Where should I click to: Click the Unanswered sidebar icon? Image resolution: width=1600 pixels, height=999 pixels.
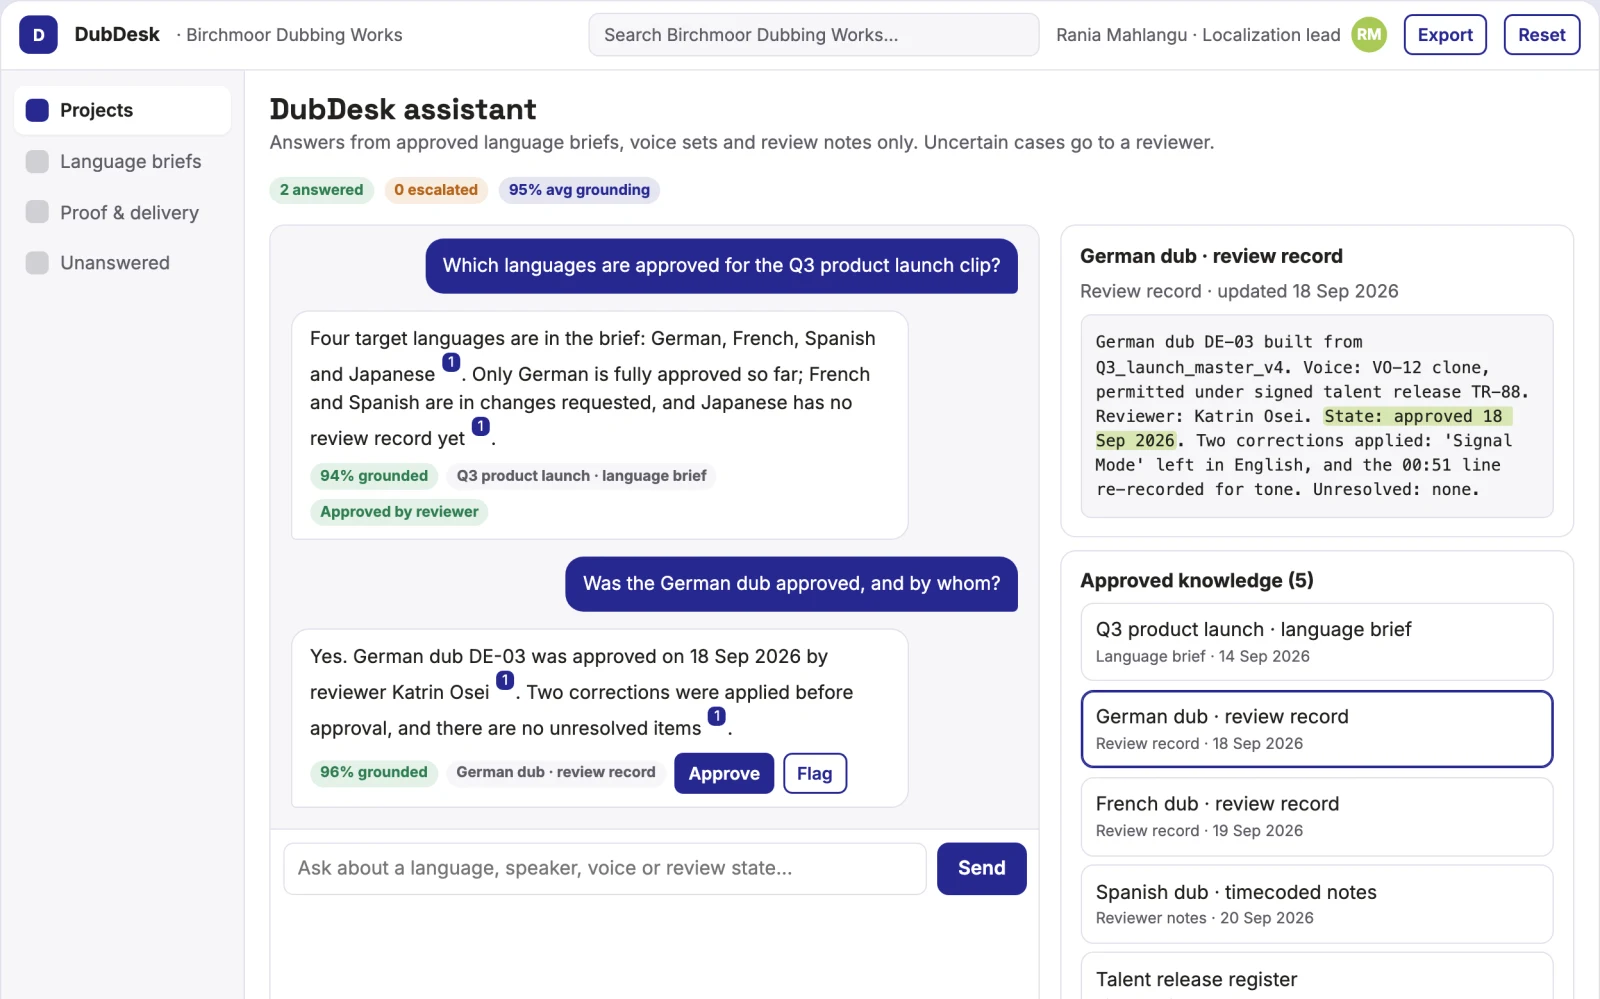pyautogui.click(x=37, y=263)
